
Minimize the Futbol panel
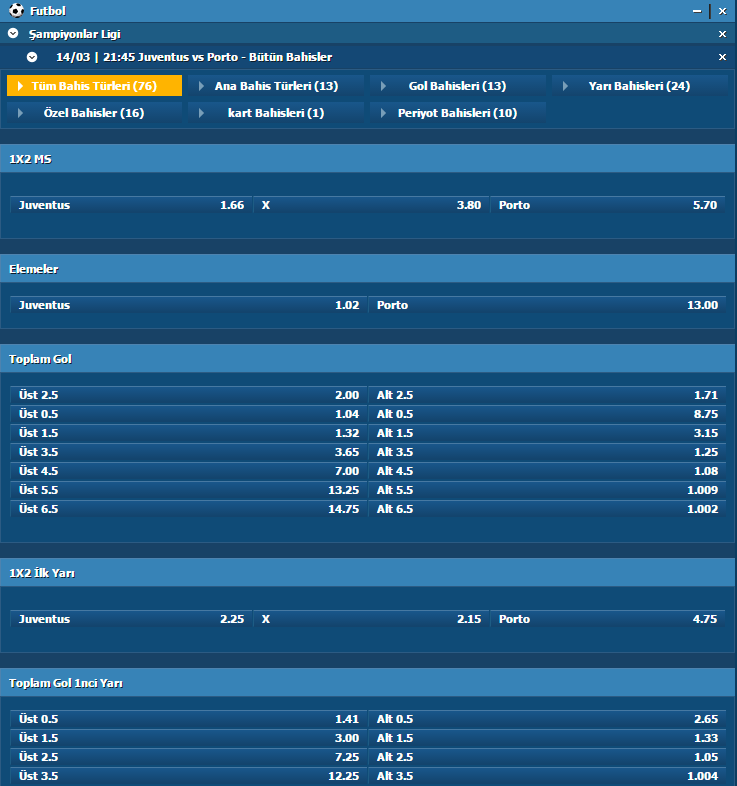coord(697,11)
